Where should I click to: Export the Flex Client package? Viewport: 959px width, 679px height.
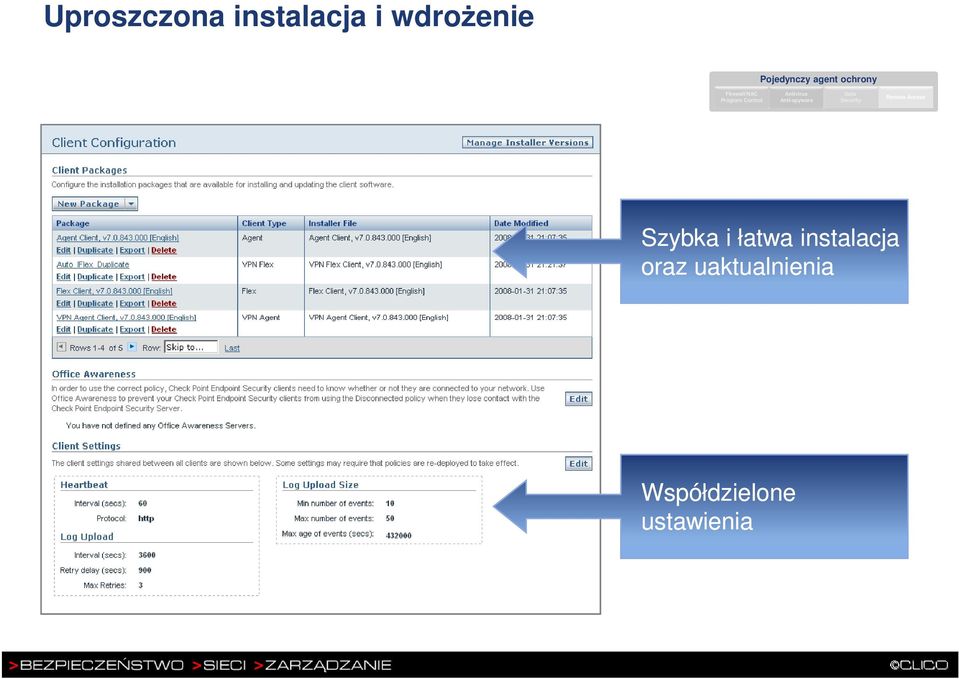(132, 303)
